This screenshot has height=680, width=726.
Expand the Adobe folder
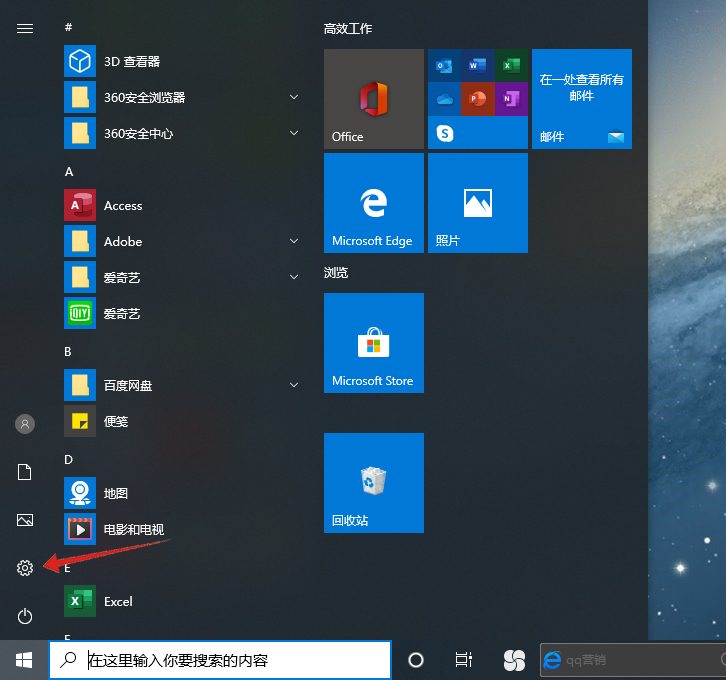294,241
